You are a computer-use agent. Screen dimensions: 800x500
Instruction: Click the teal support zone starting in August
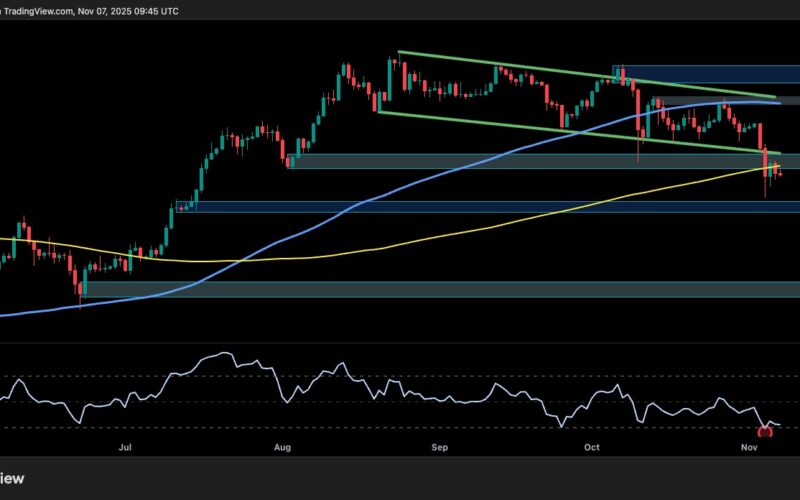pyautogui.click(x=450, y=161)
